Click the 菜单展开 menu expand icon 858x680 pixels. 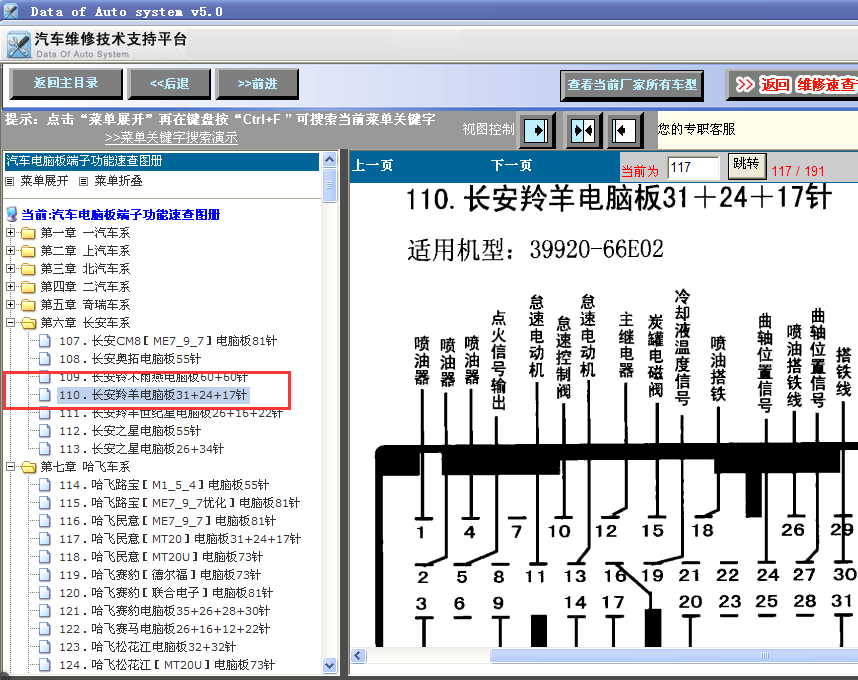(x=9, y=181)
